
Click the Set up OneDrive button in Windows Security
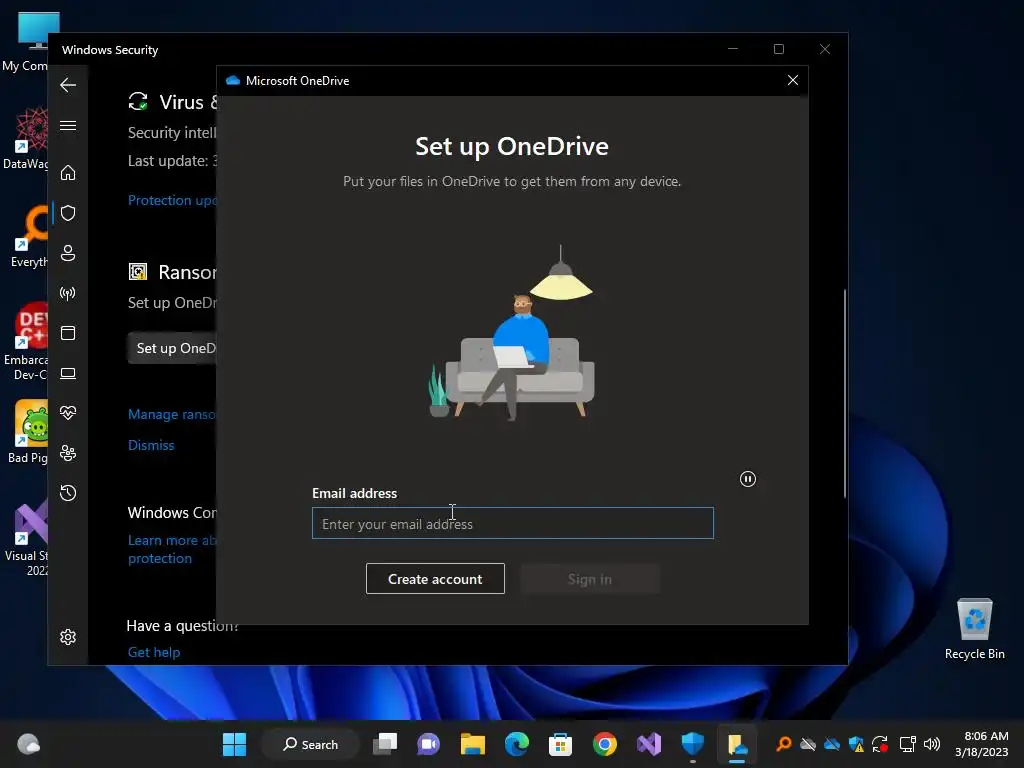tap(172, 348)
